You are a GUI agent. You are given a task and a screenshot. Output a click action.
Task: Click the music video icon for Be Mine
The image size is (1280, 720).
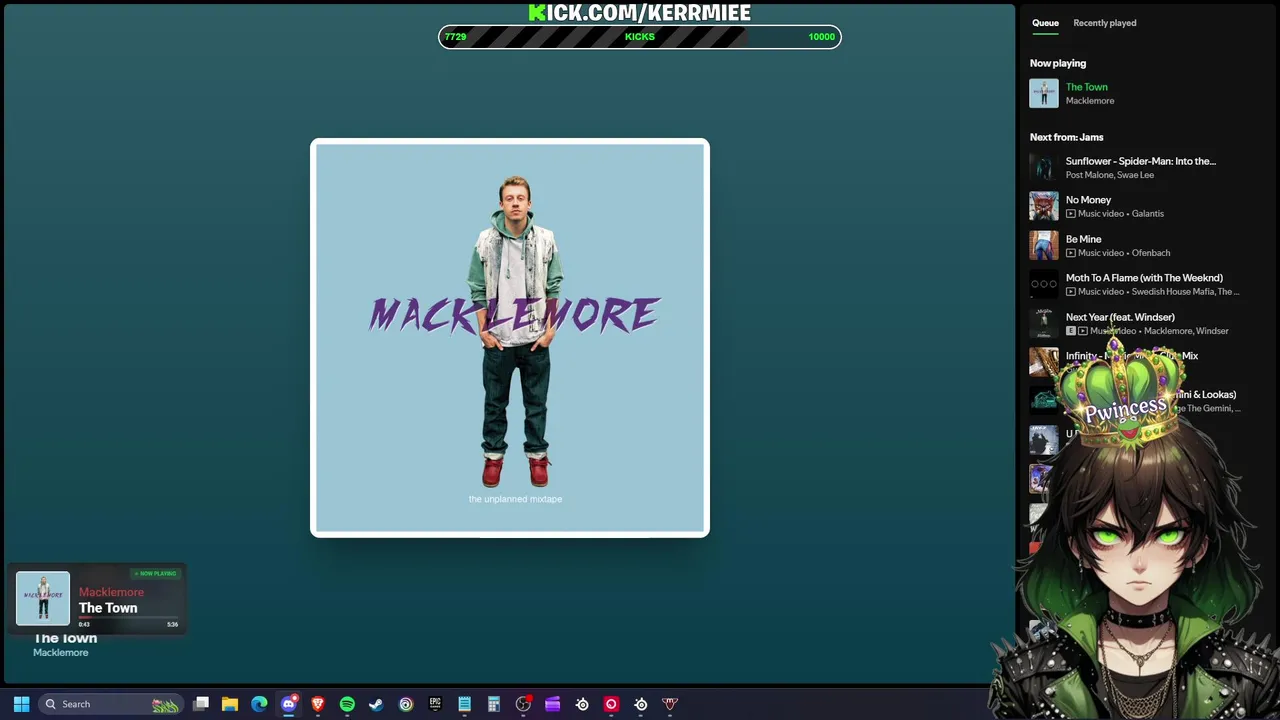click(x=1071, y=253)
